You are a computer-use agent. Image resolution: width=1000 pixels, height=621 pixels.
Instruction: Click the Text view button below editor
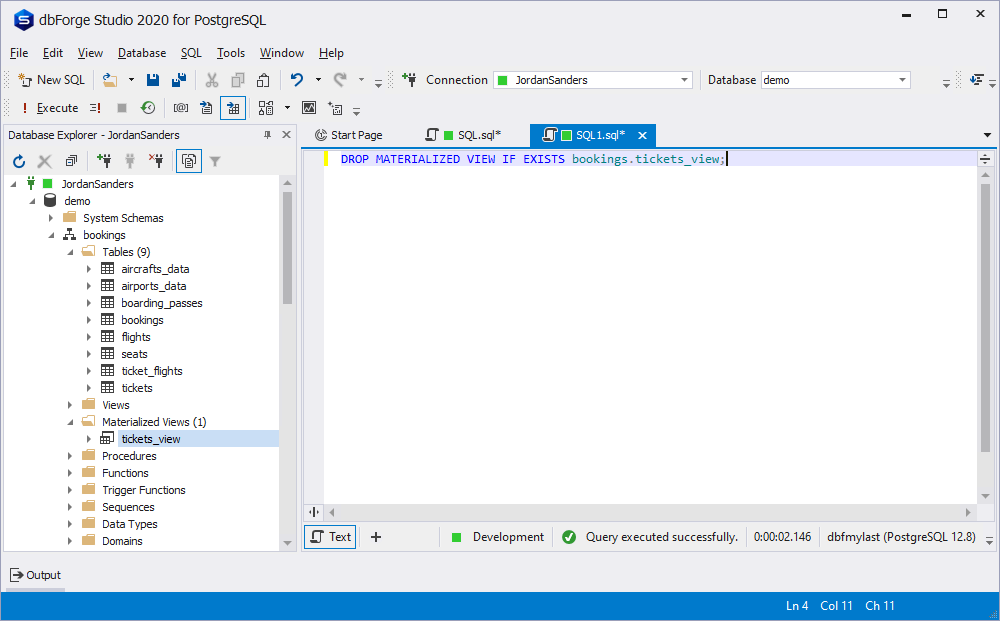pyautogui.click(x=330, y=537)
